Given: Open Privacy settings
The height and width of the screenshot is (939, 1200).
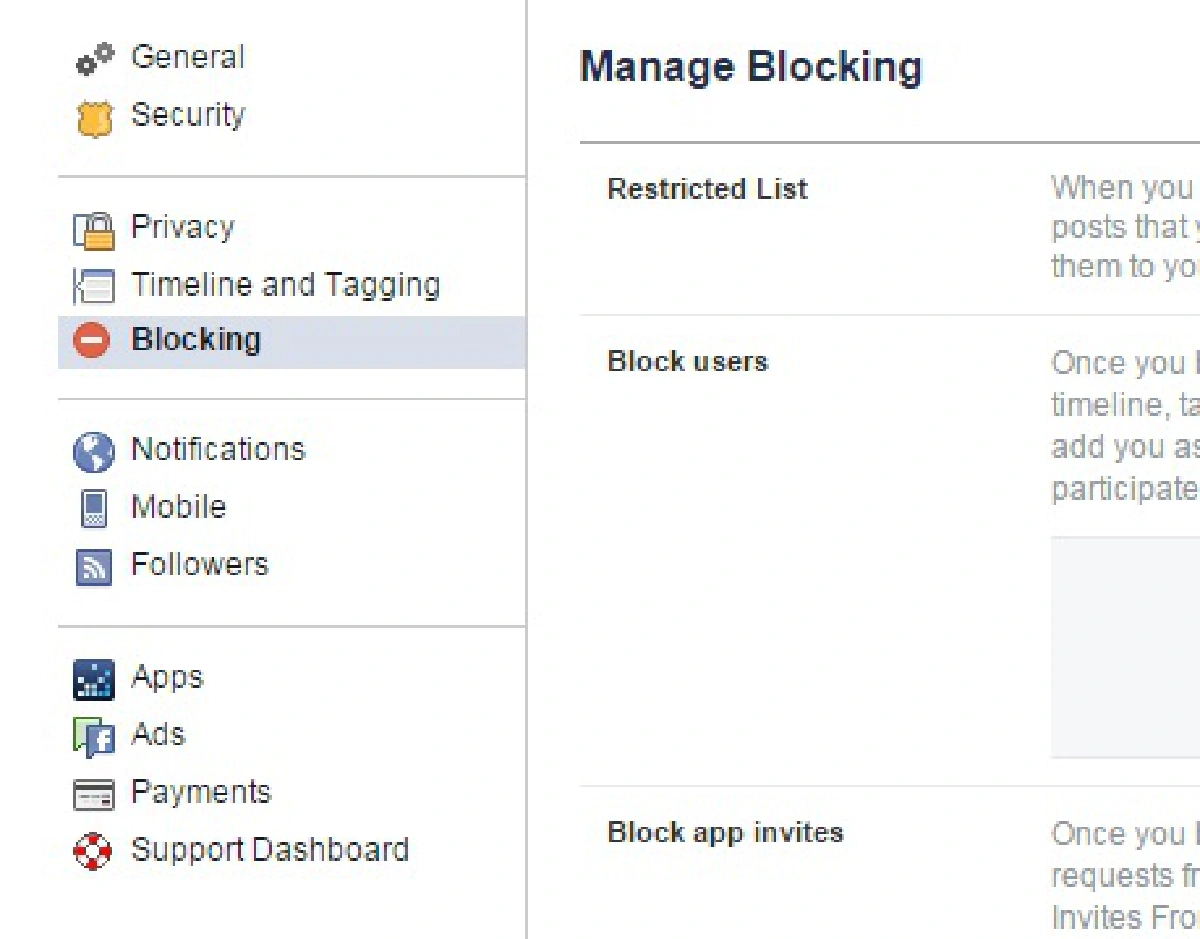Looking at the screenshot, I should (x=183, y=228).
